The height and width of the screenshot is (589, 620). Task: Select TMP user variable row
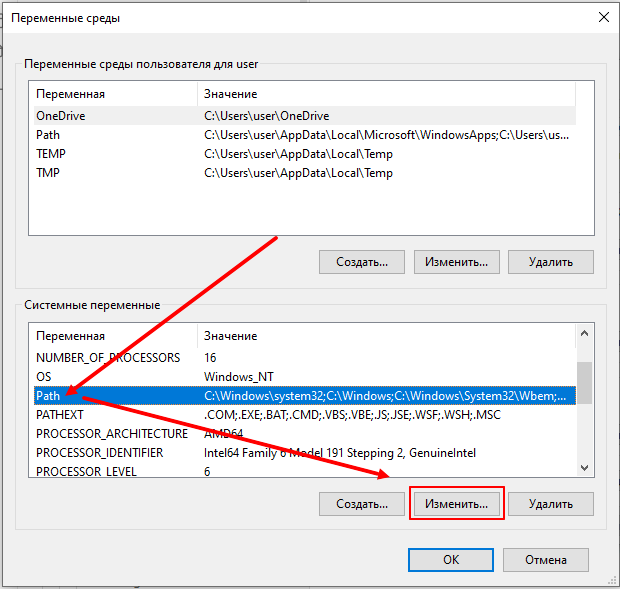pos(49,173)
